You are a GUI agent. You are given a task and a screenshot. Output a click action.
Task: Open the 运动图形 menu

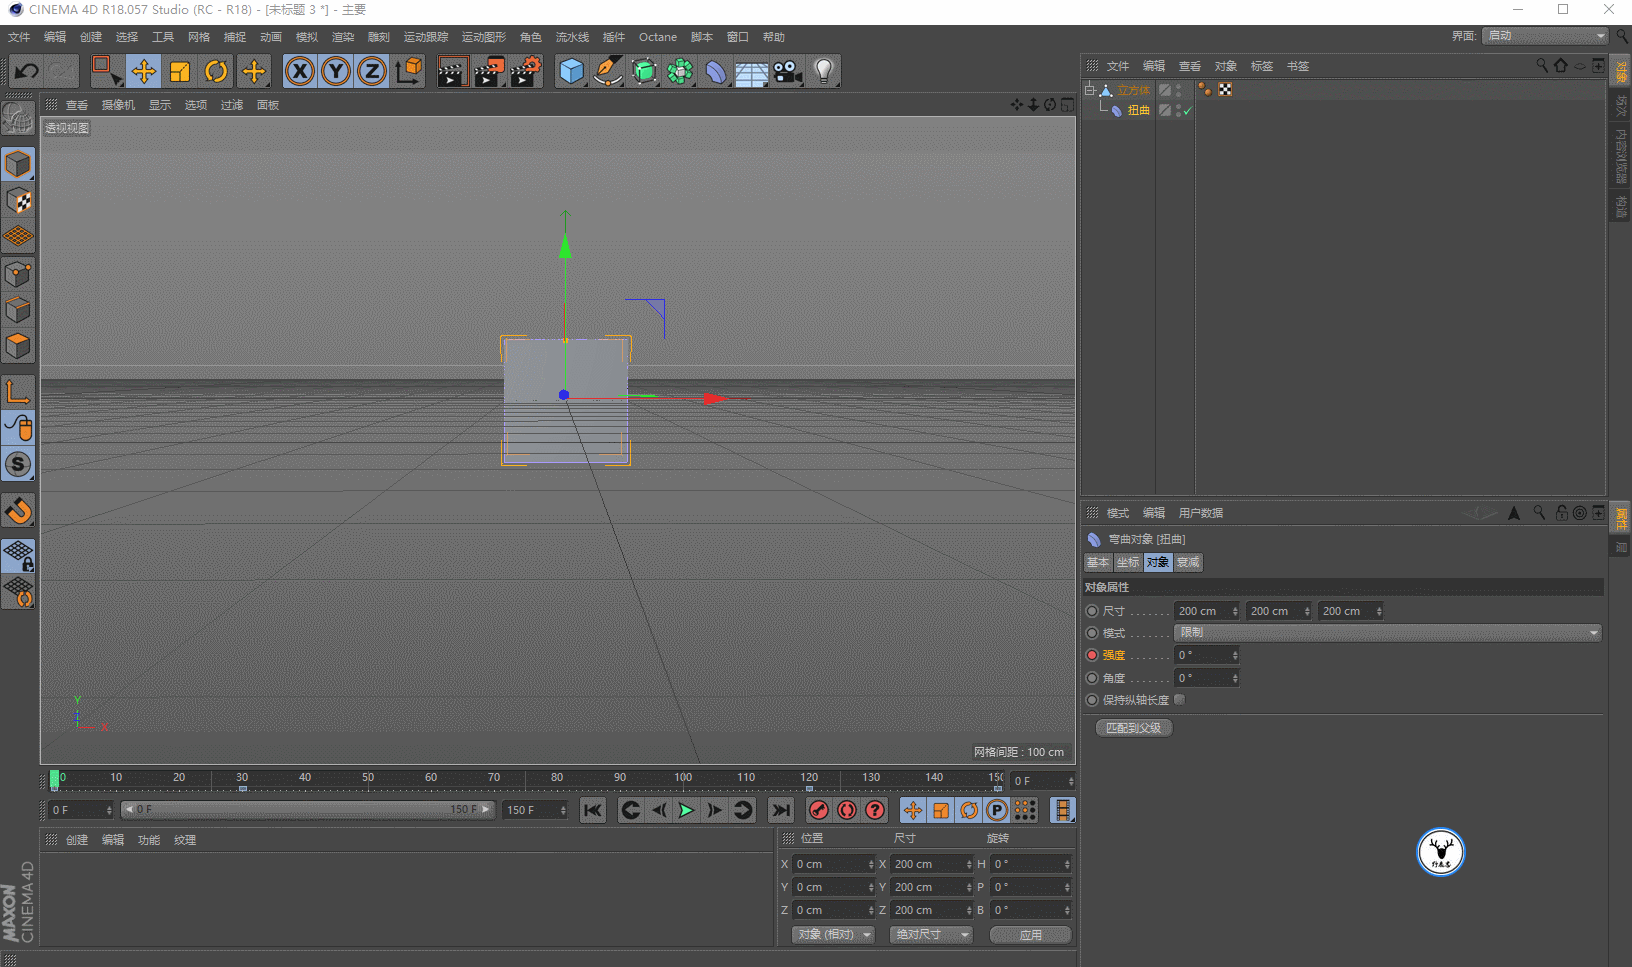tap(484, 37)
